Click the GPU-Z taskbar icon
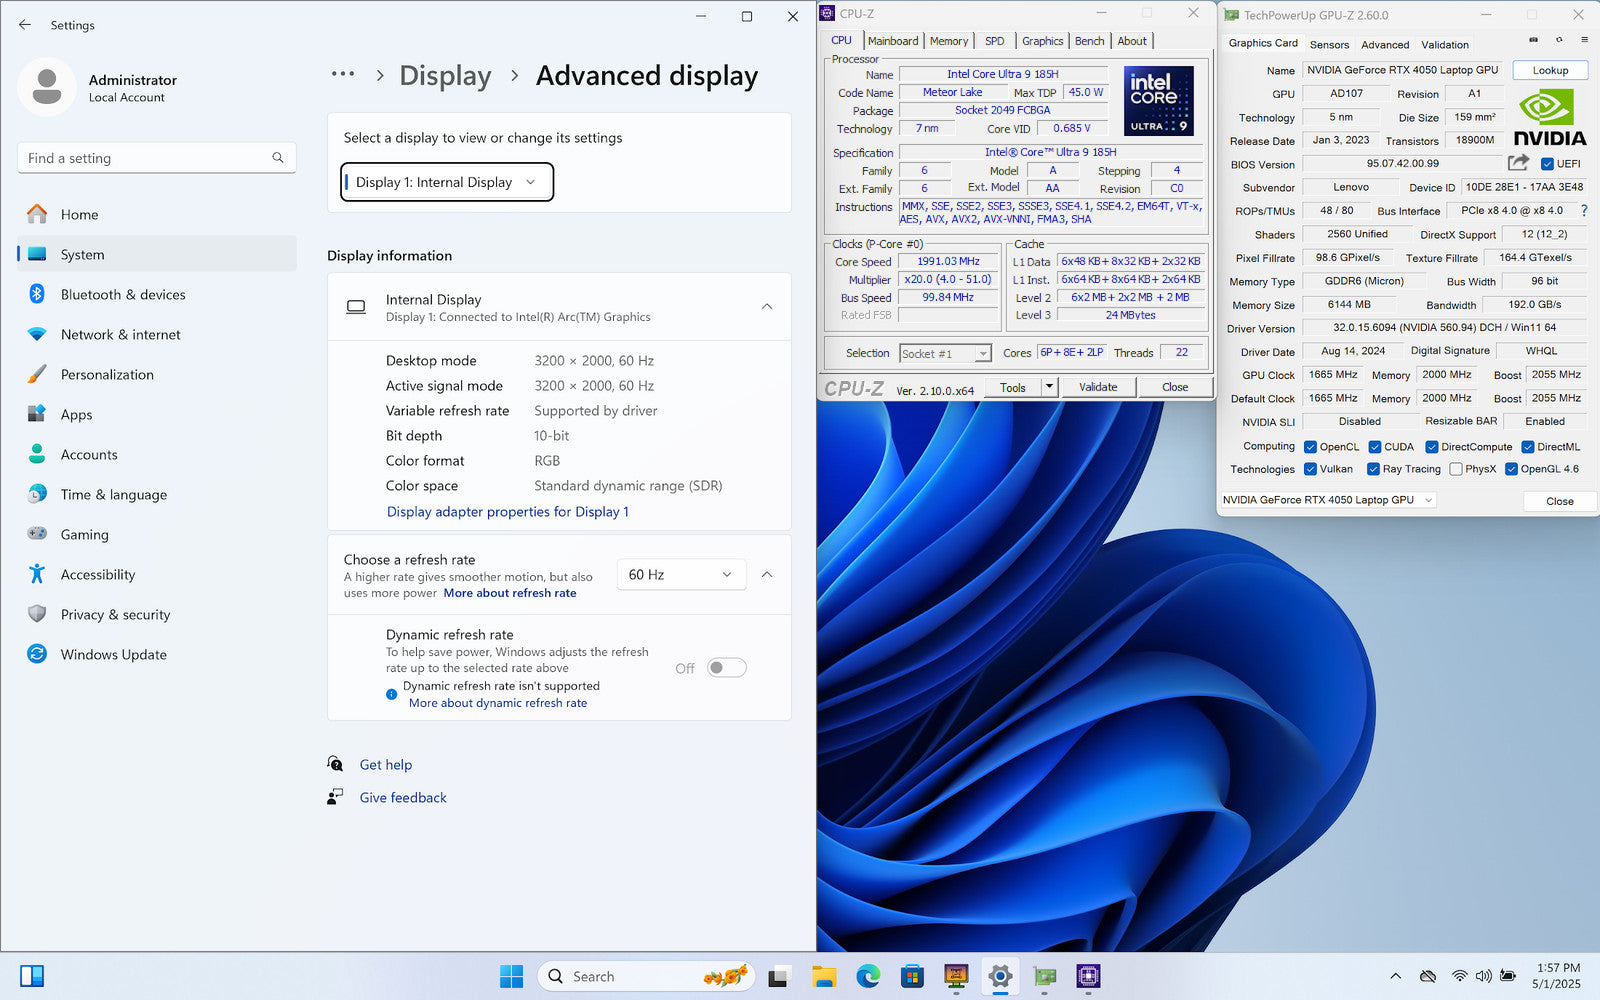 [1044, 976]
